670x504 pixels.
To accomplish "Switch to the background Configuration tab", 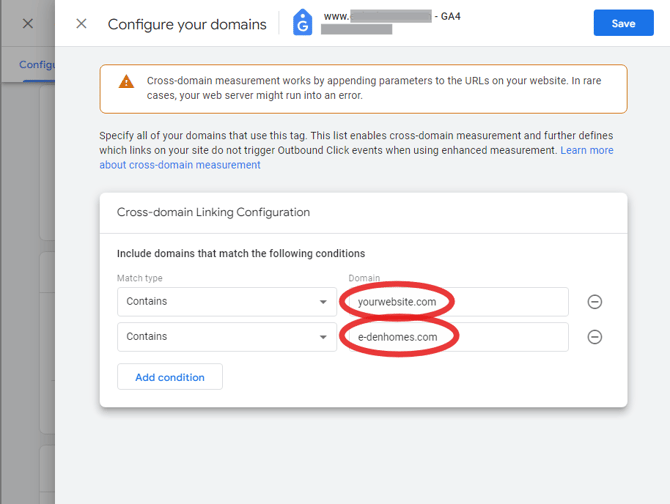I will 36,65.
